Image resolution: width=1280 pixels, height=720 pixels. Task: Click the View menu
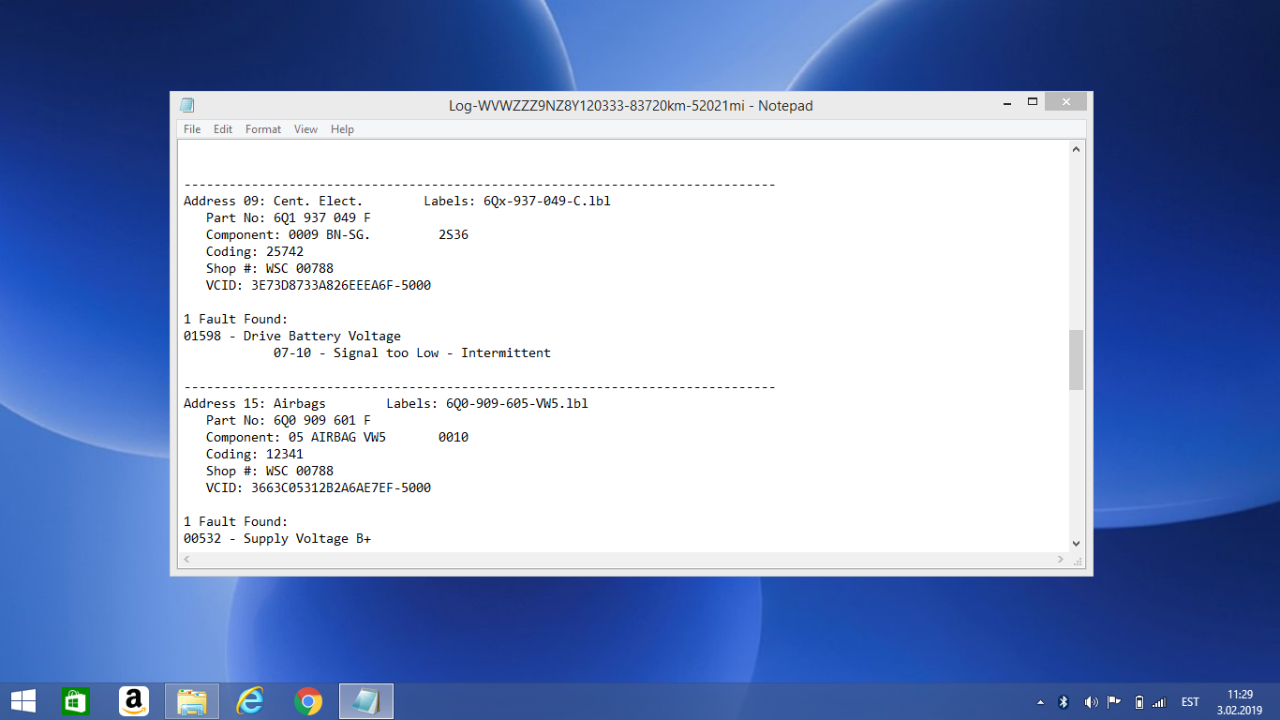tap(306, 129)
